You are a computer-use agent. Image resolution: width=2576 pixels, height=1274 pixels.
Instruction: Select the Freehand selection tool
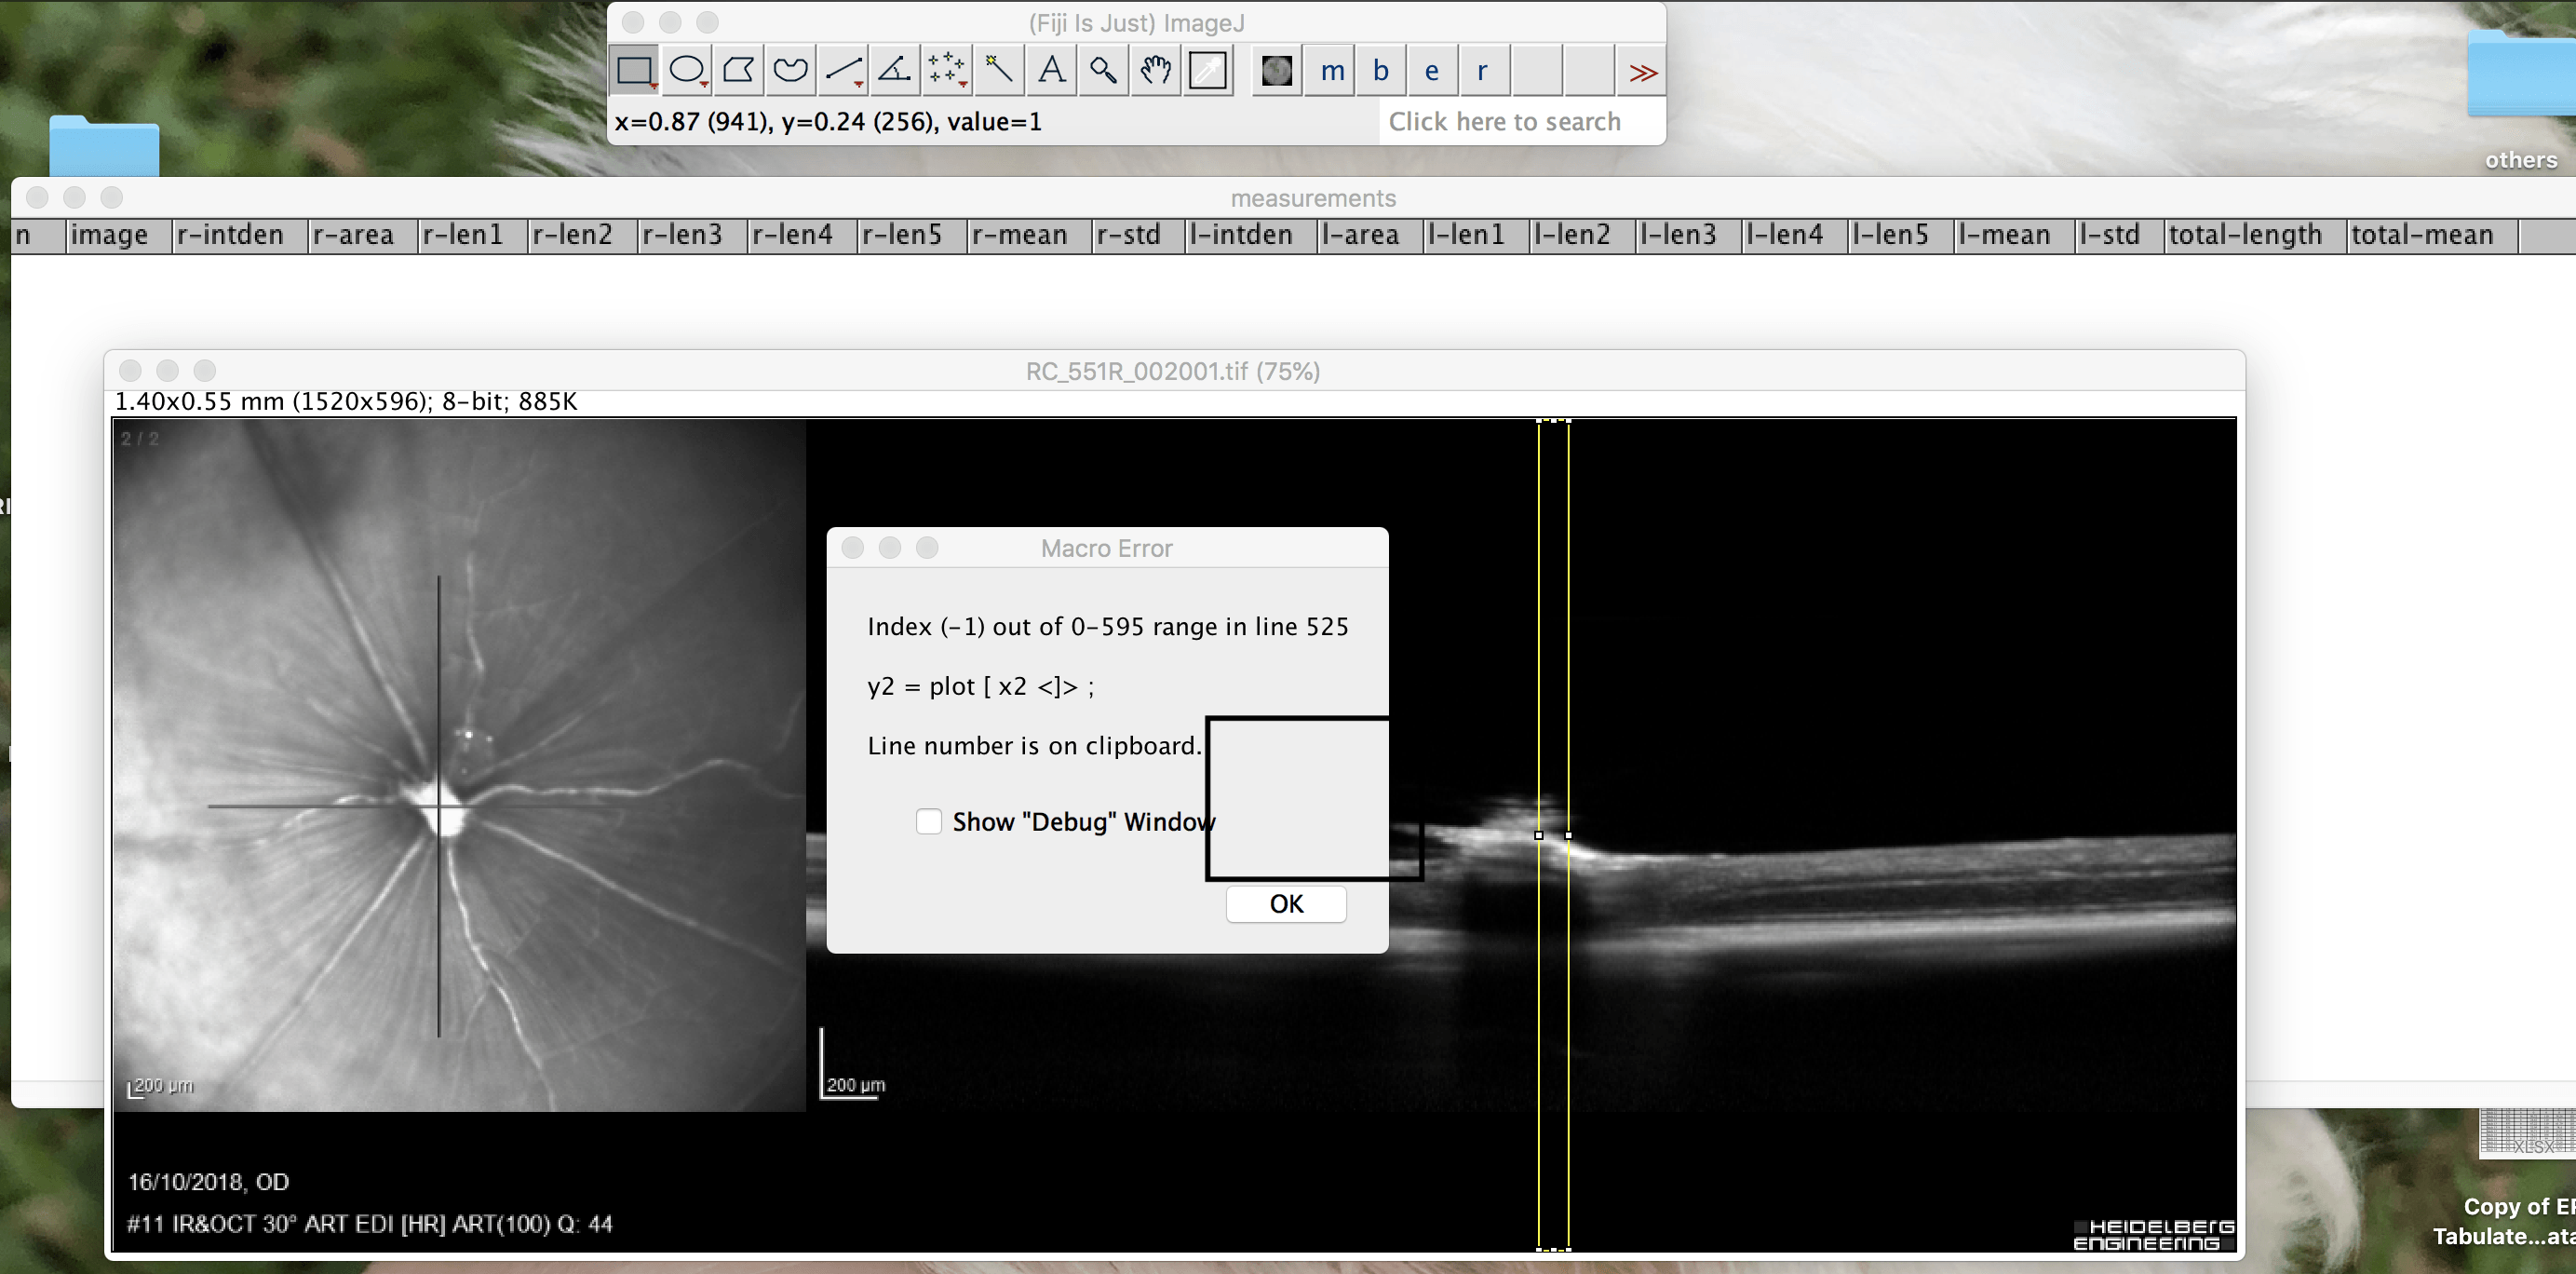click(791, 71)
